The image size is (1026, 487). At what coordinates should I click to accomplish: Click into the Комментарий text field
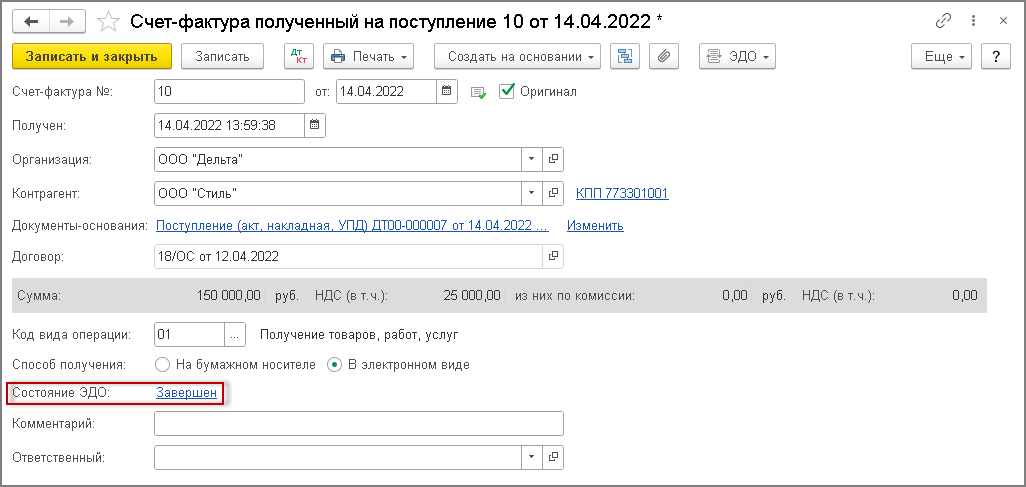pyautogui.click(x=358, y=424)
